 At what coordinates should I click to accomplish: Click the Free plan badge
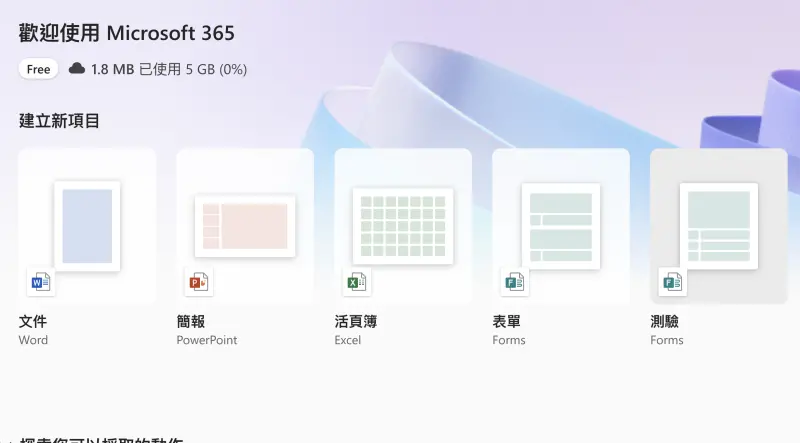pyautogui.click(x=38, y=69)
